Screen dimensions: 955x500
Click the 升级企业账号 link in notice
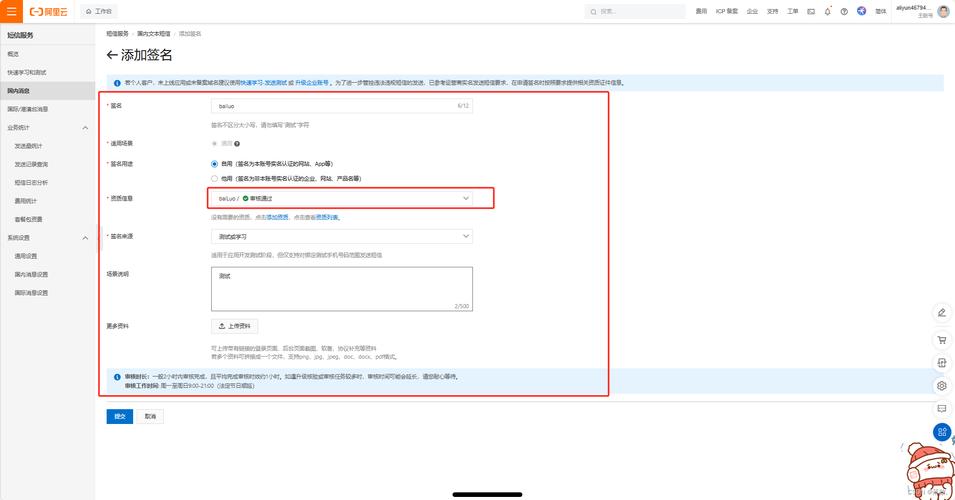(312, 83)
